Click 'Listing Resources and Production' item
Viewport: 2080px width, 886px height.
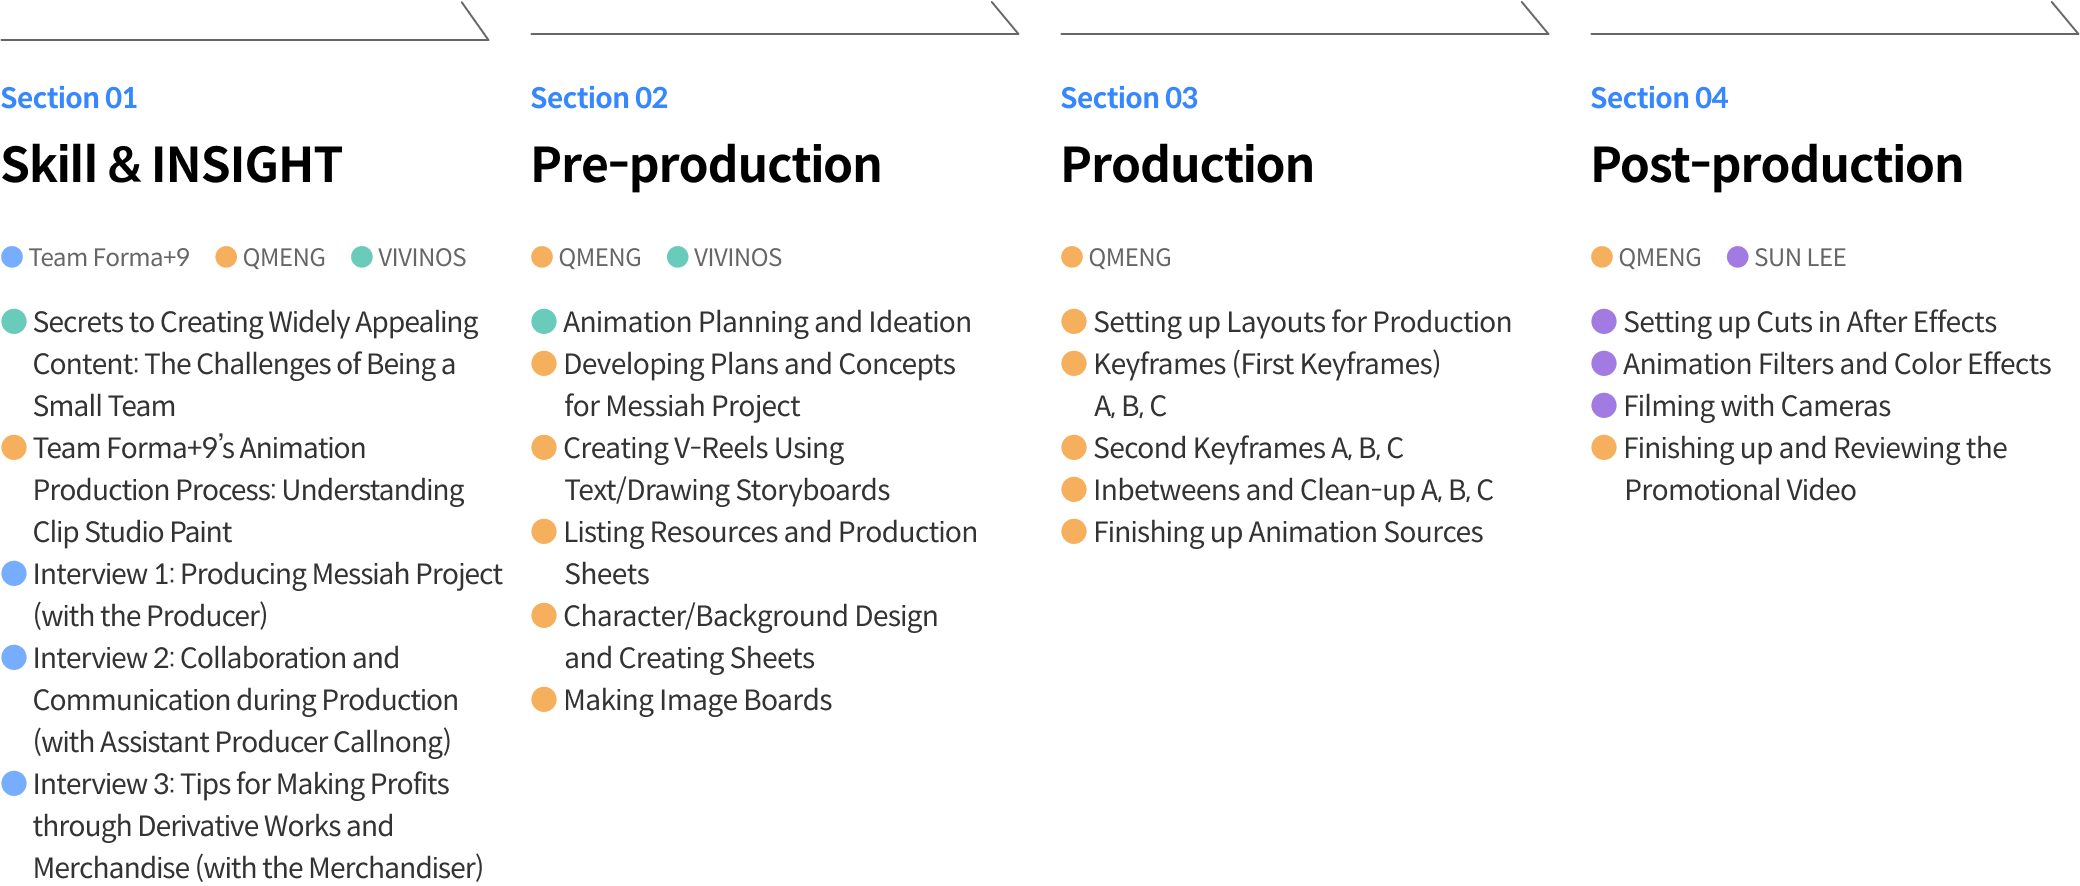tap(771, 532)
